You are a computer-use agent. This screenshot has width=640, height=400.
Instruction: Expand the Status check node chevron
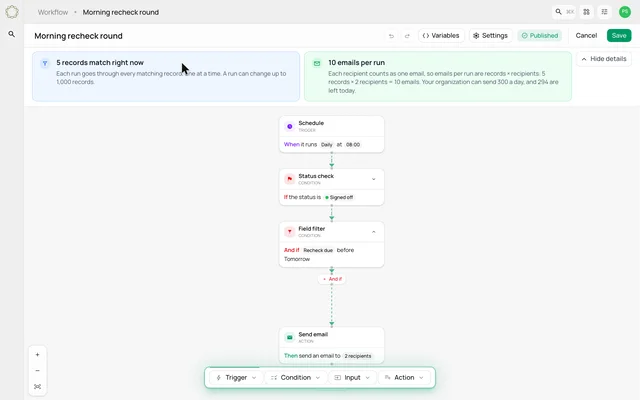373,179
